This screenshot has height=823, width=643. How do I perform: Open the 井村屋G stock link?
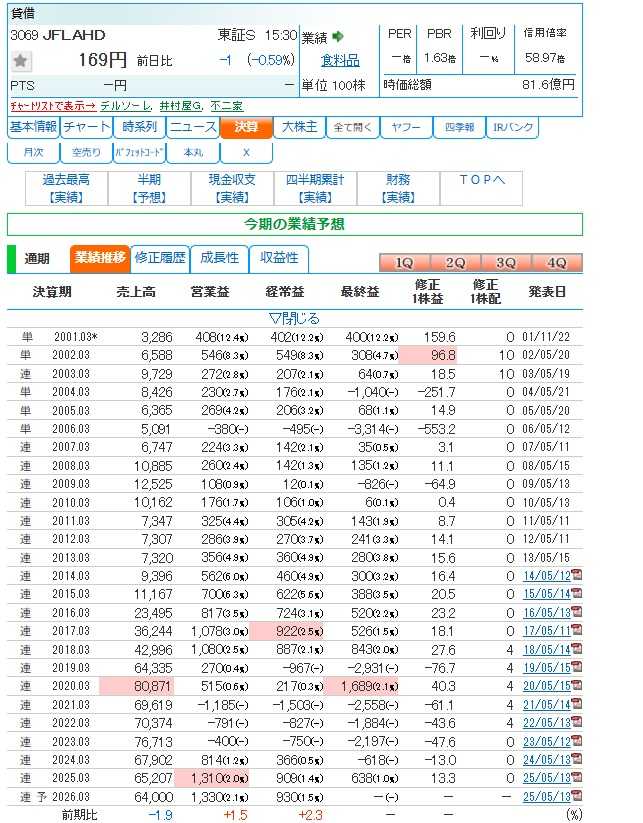tap(180, 106)
